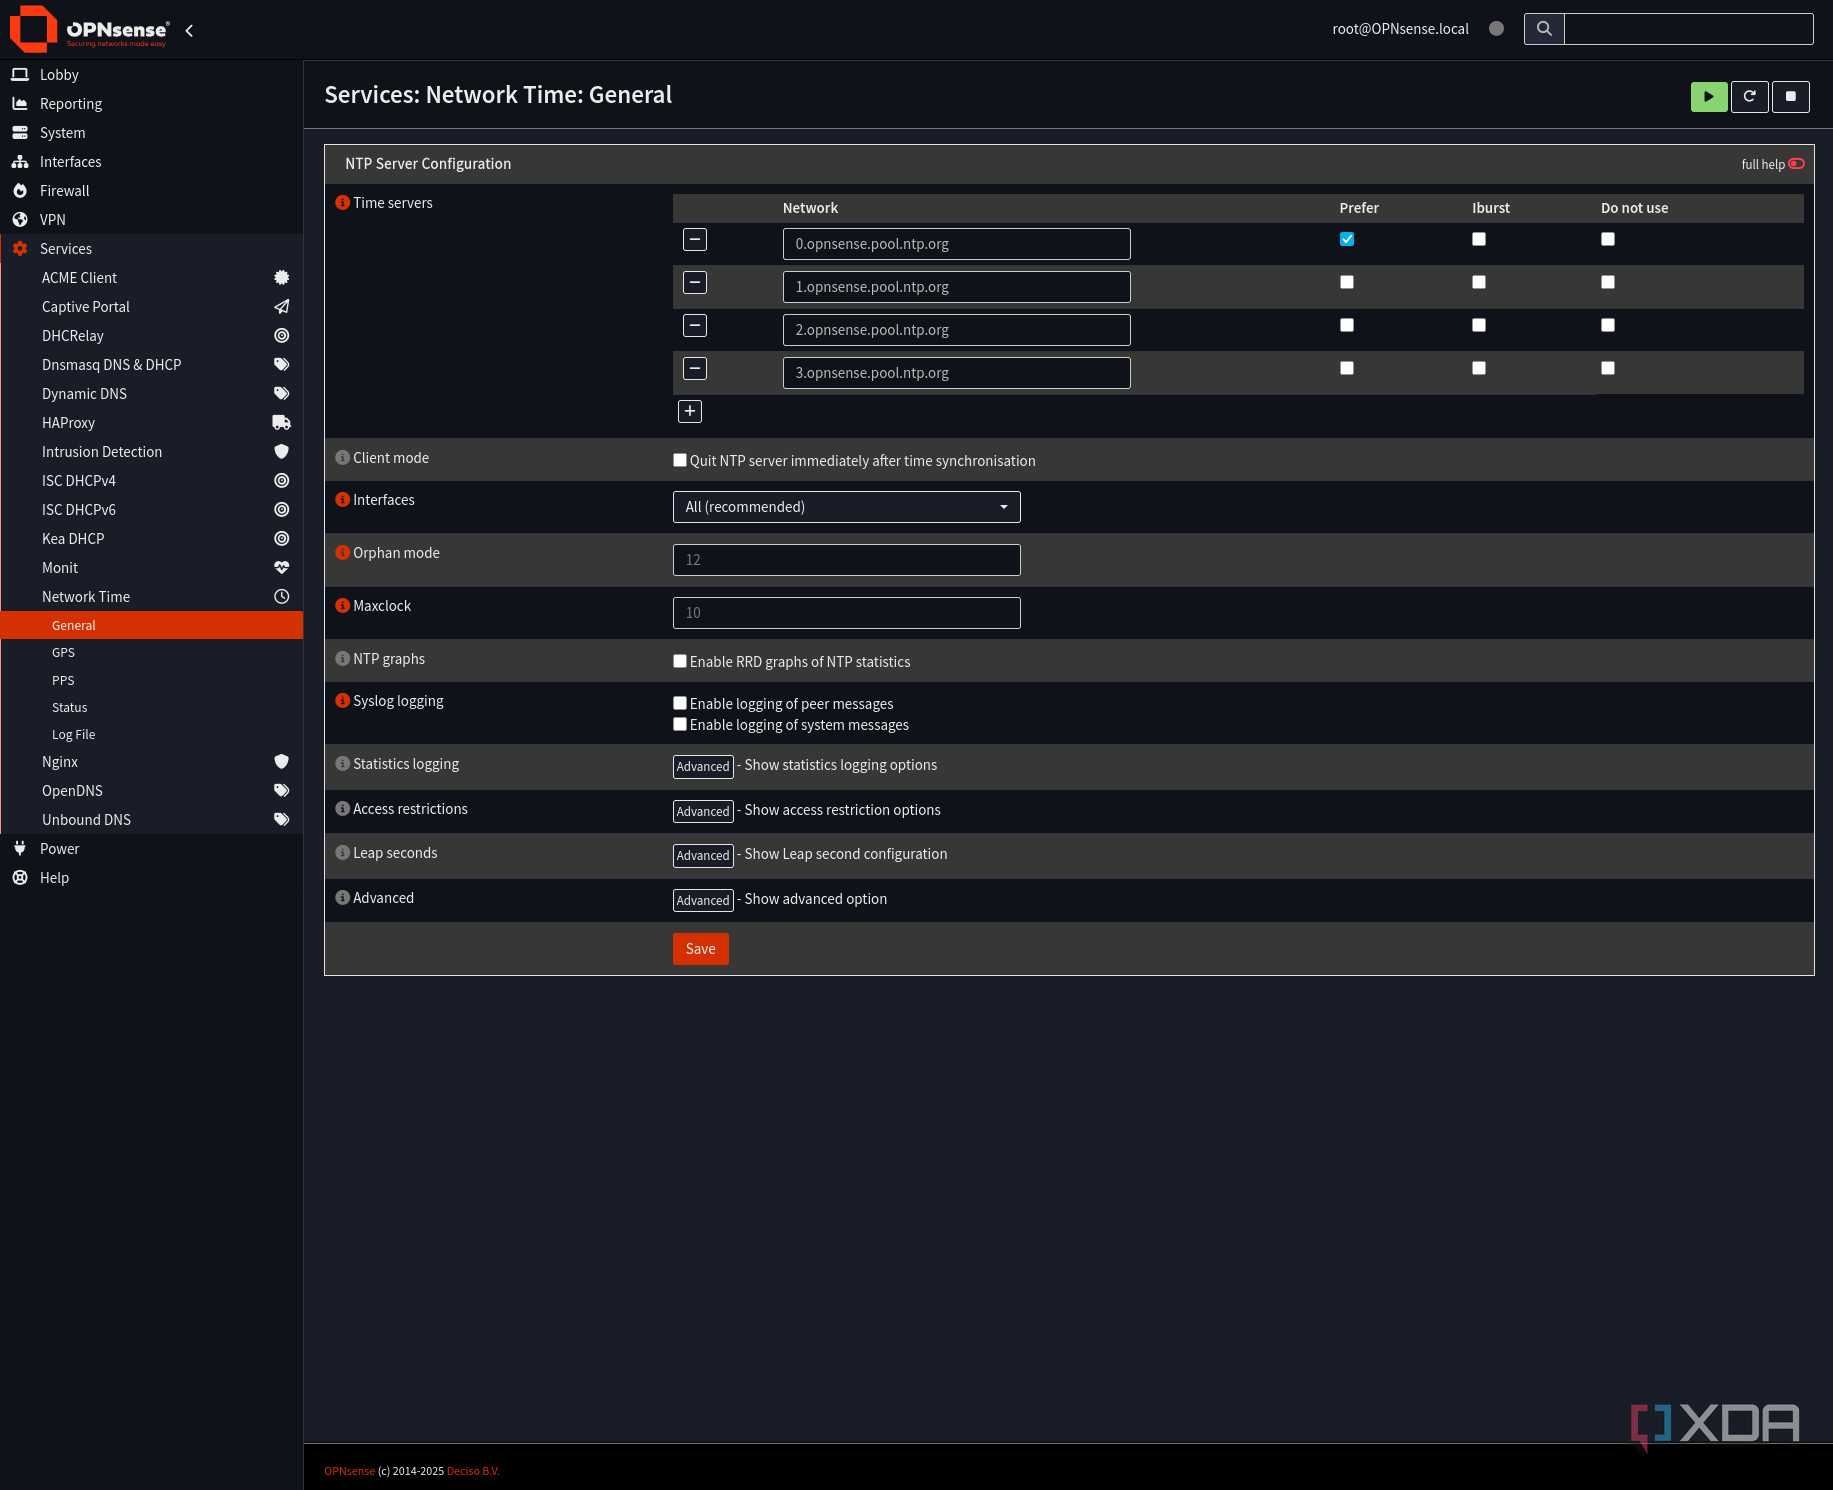Save the NTP configuration
1833x1490 pixels.
coord(701,949)
